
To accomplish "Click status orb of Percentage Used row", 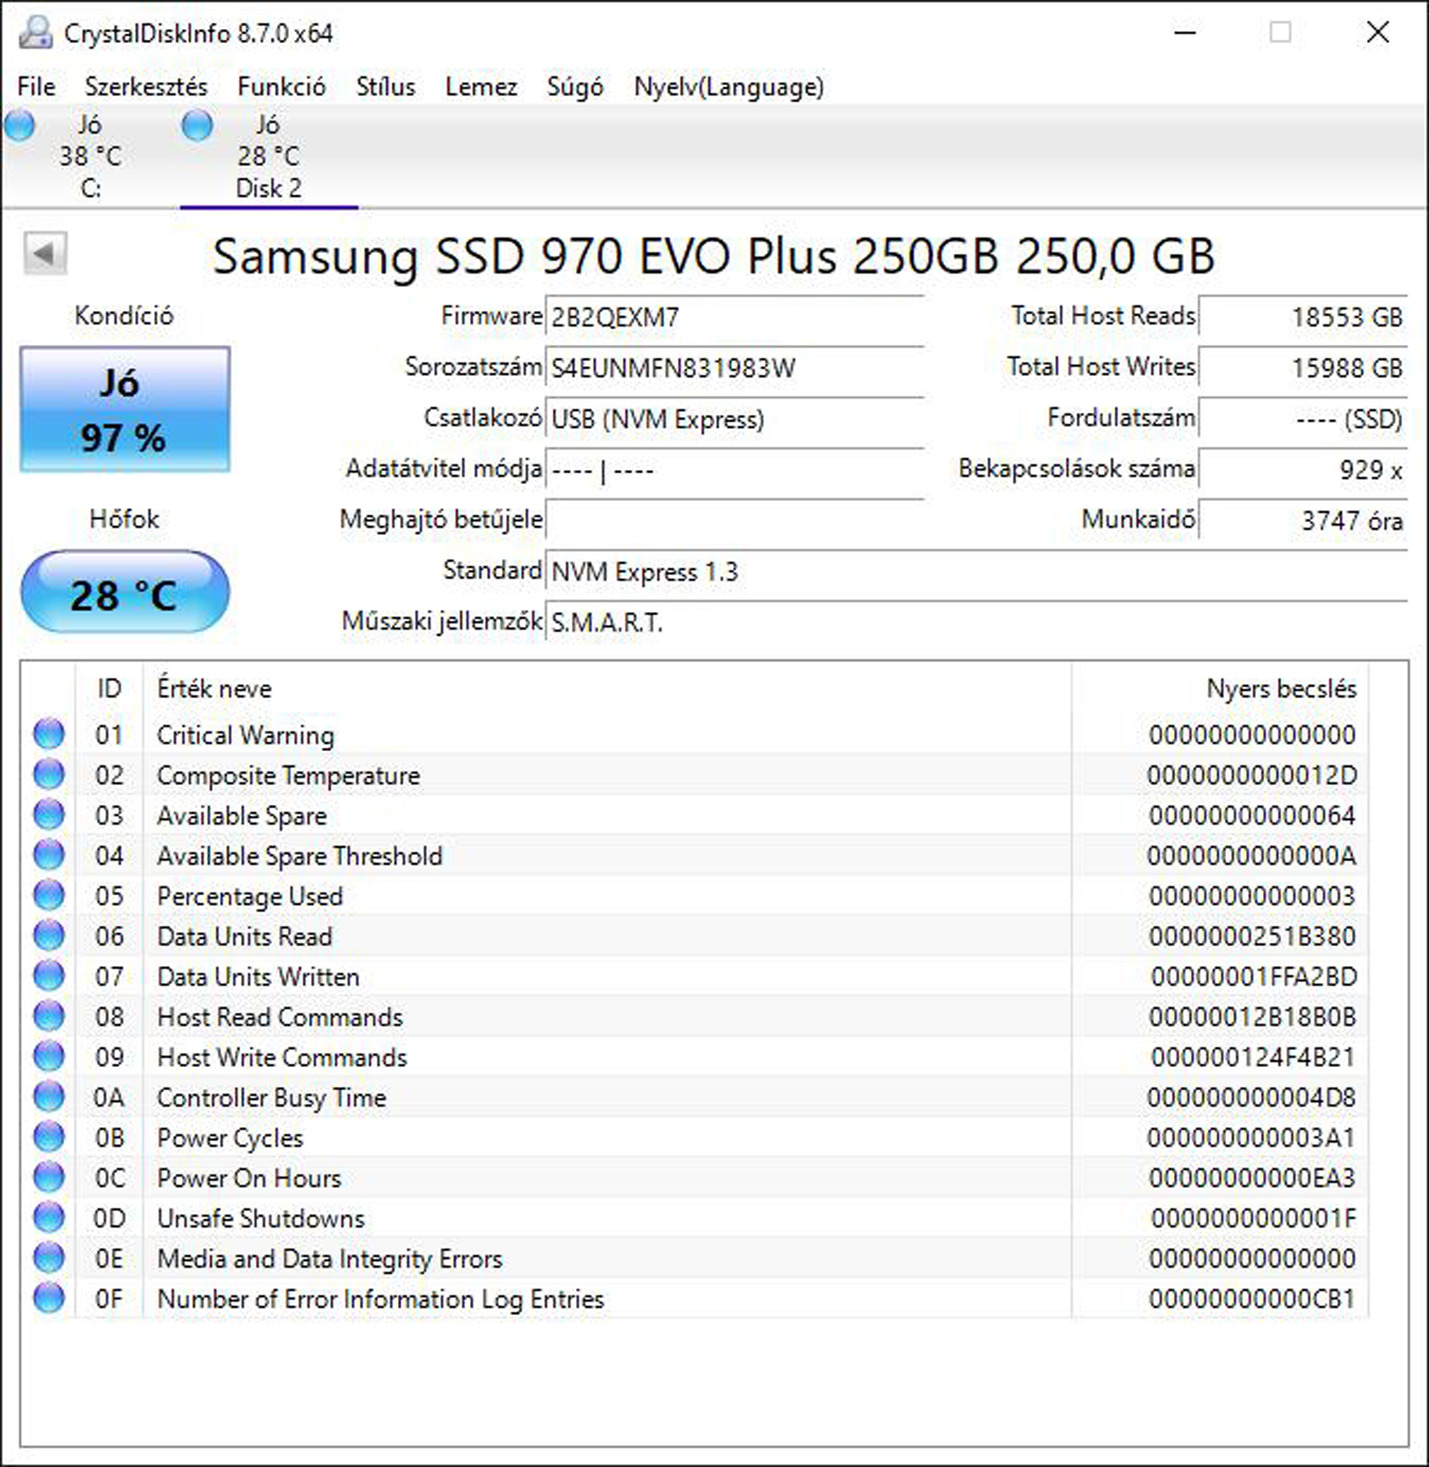I will [48, 895].
